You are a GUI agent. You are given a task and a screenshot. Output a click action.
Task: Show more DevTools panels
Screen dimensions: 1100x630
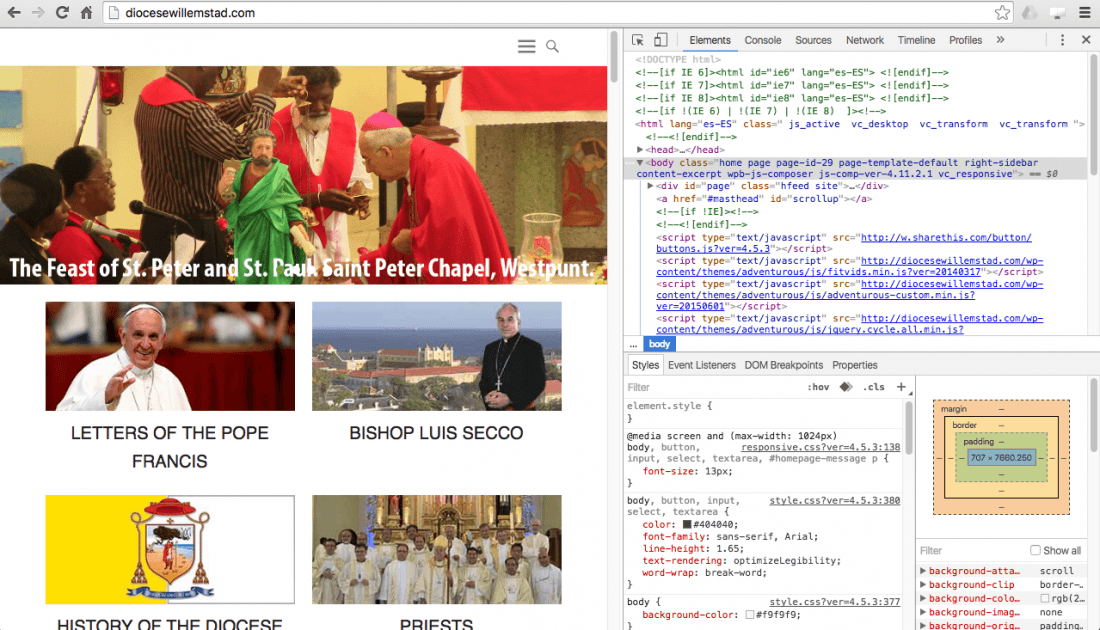pyautogui.click(x=1000, y=40)
